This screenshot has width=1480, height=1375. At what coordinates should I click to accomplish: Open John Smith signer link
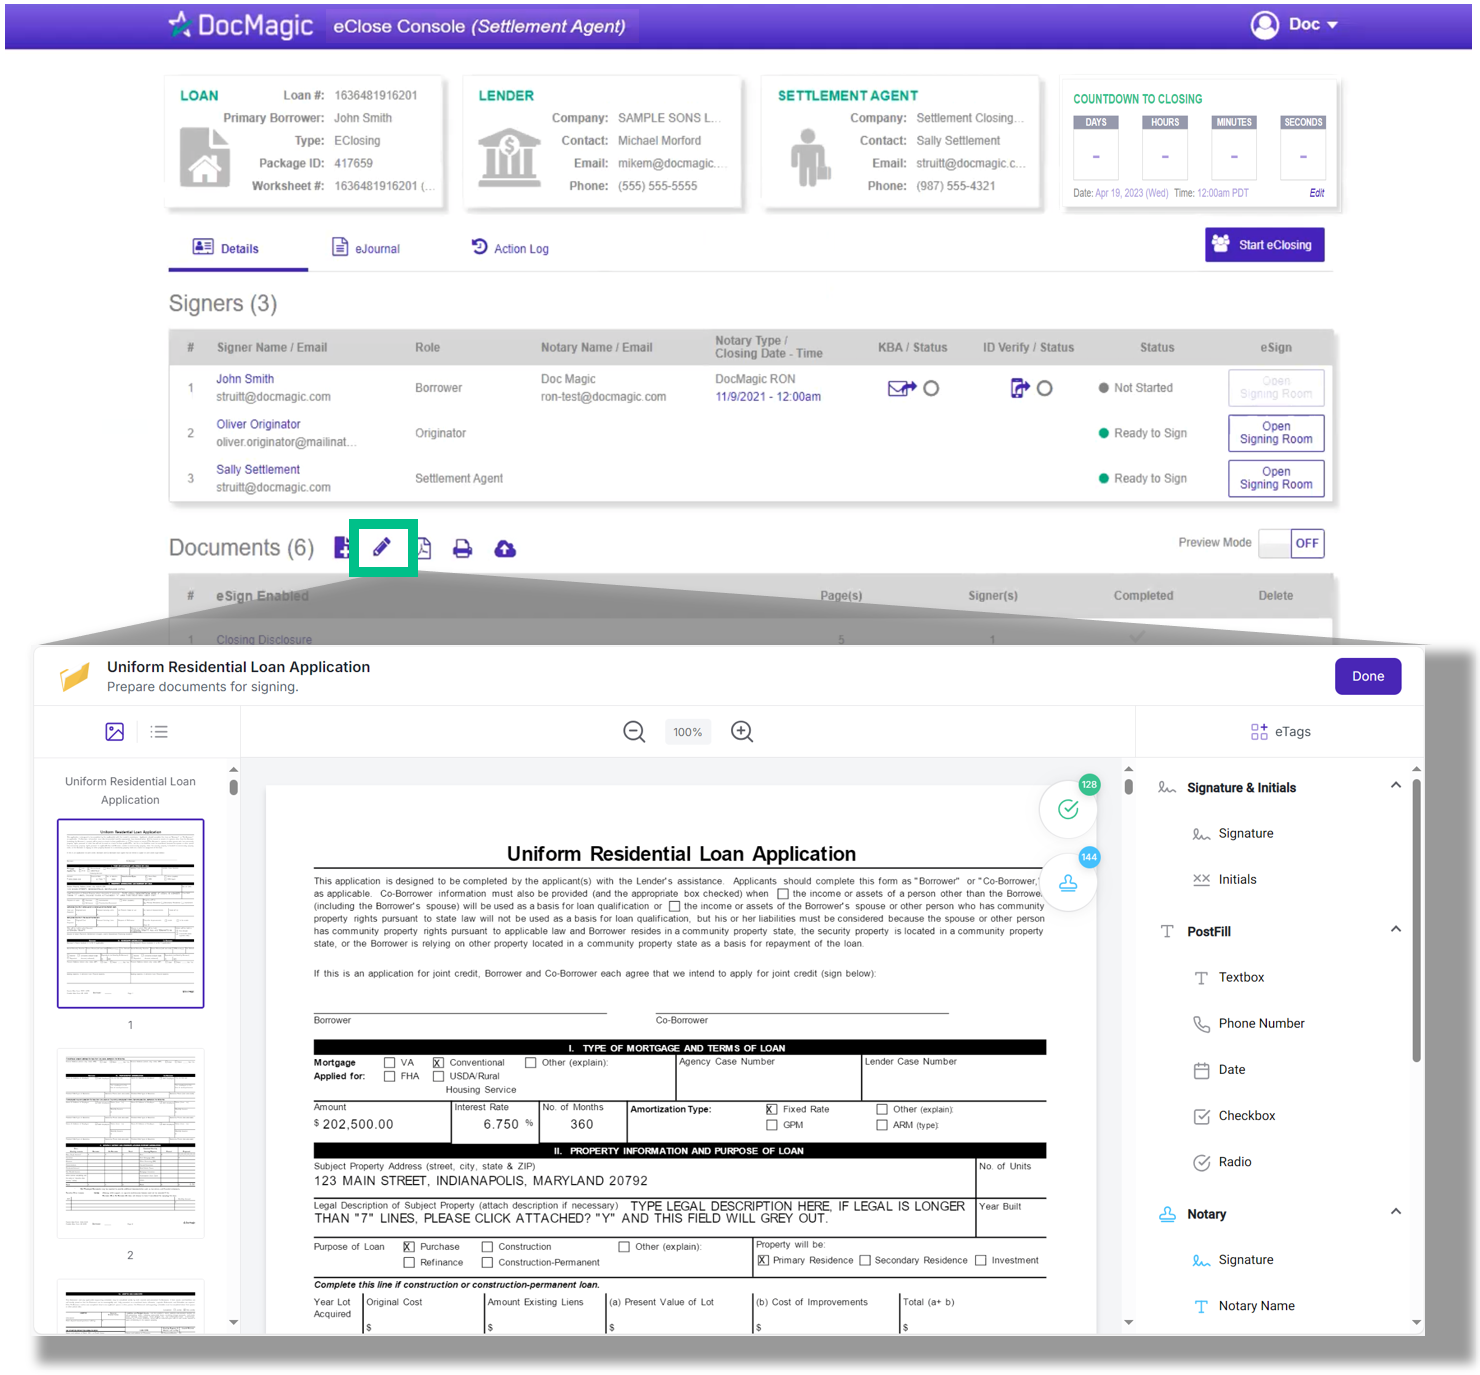pyautogui.click(x=245, y=379)
